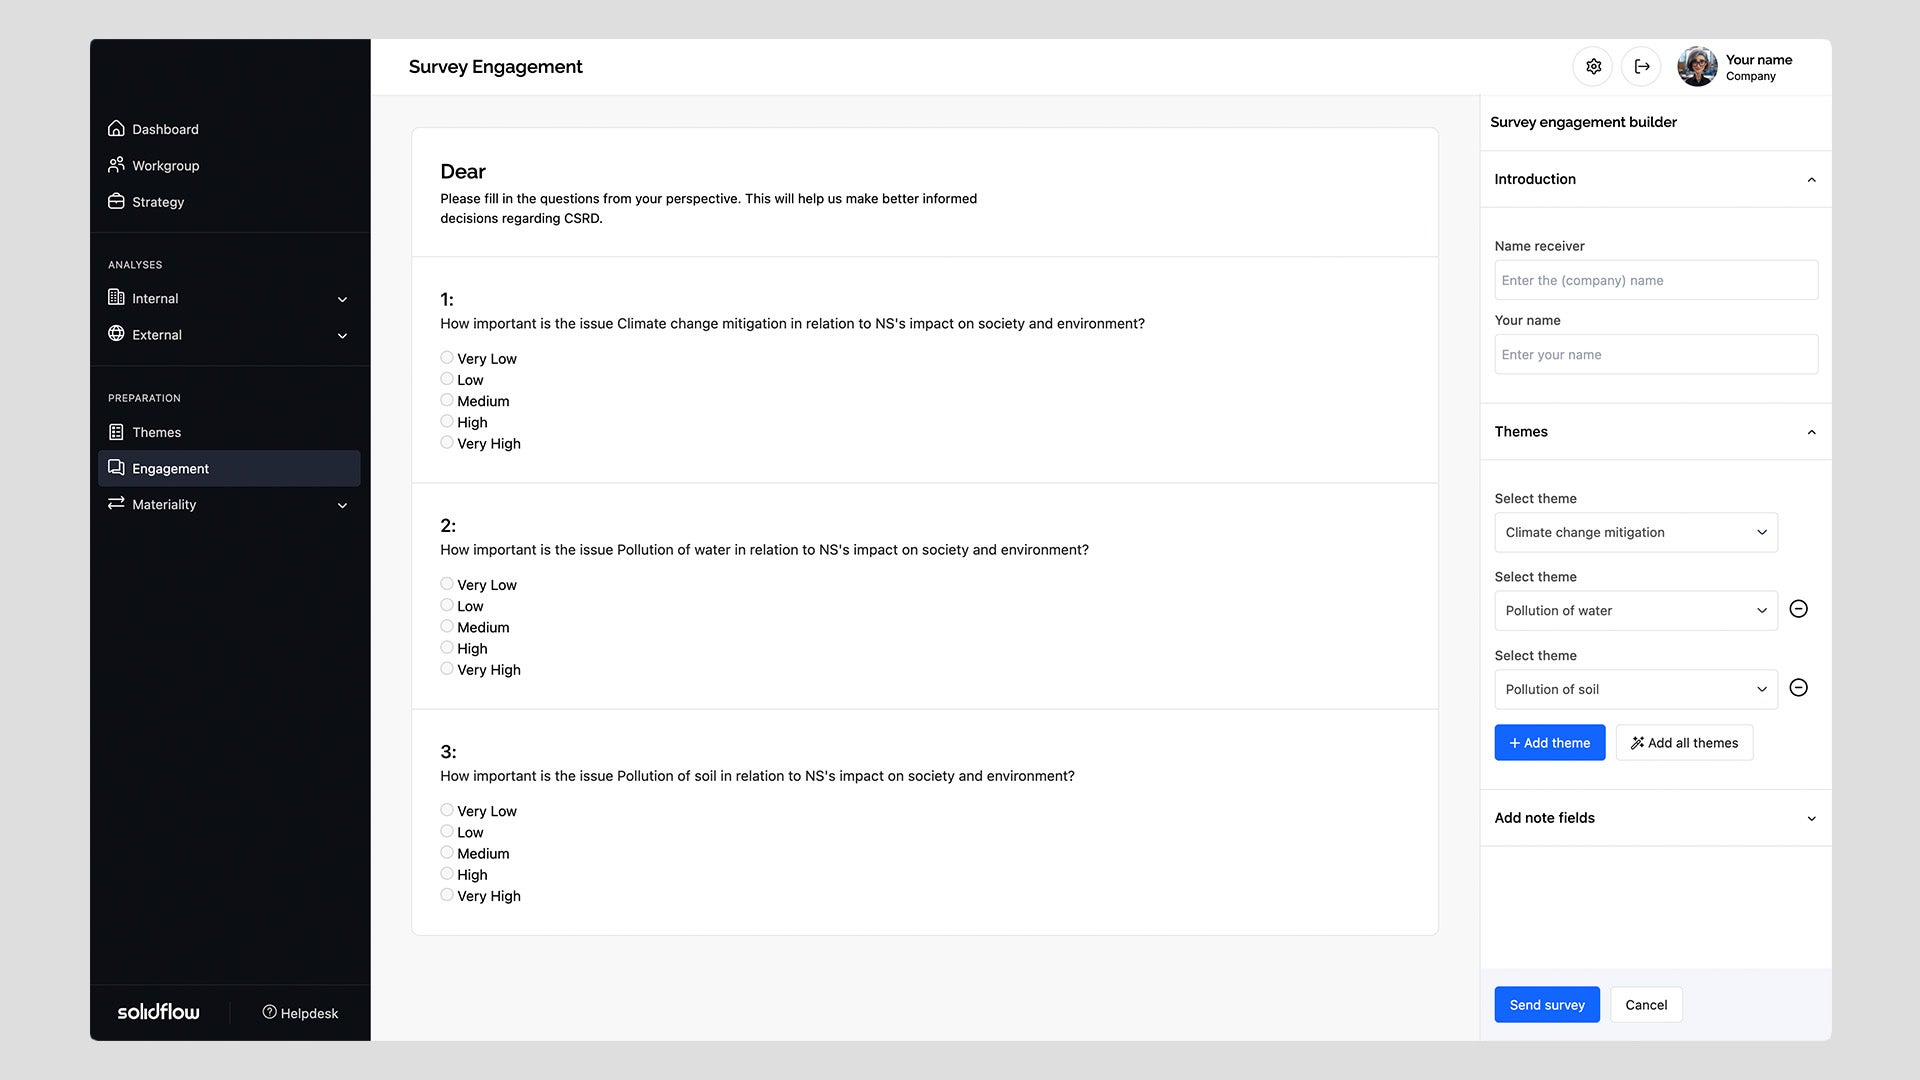This screenshot has height=1080, width=1920.
Task: Click the Workgroup people icon
Action: point(116,165)
